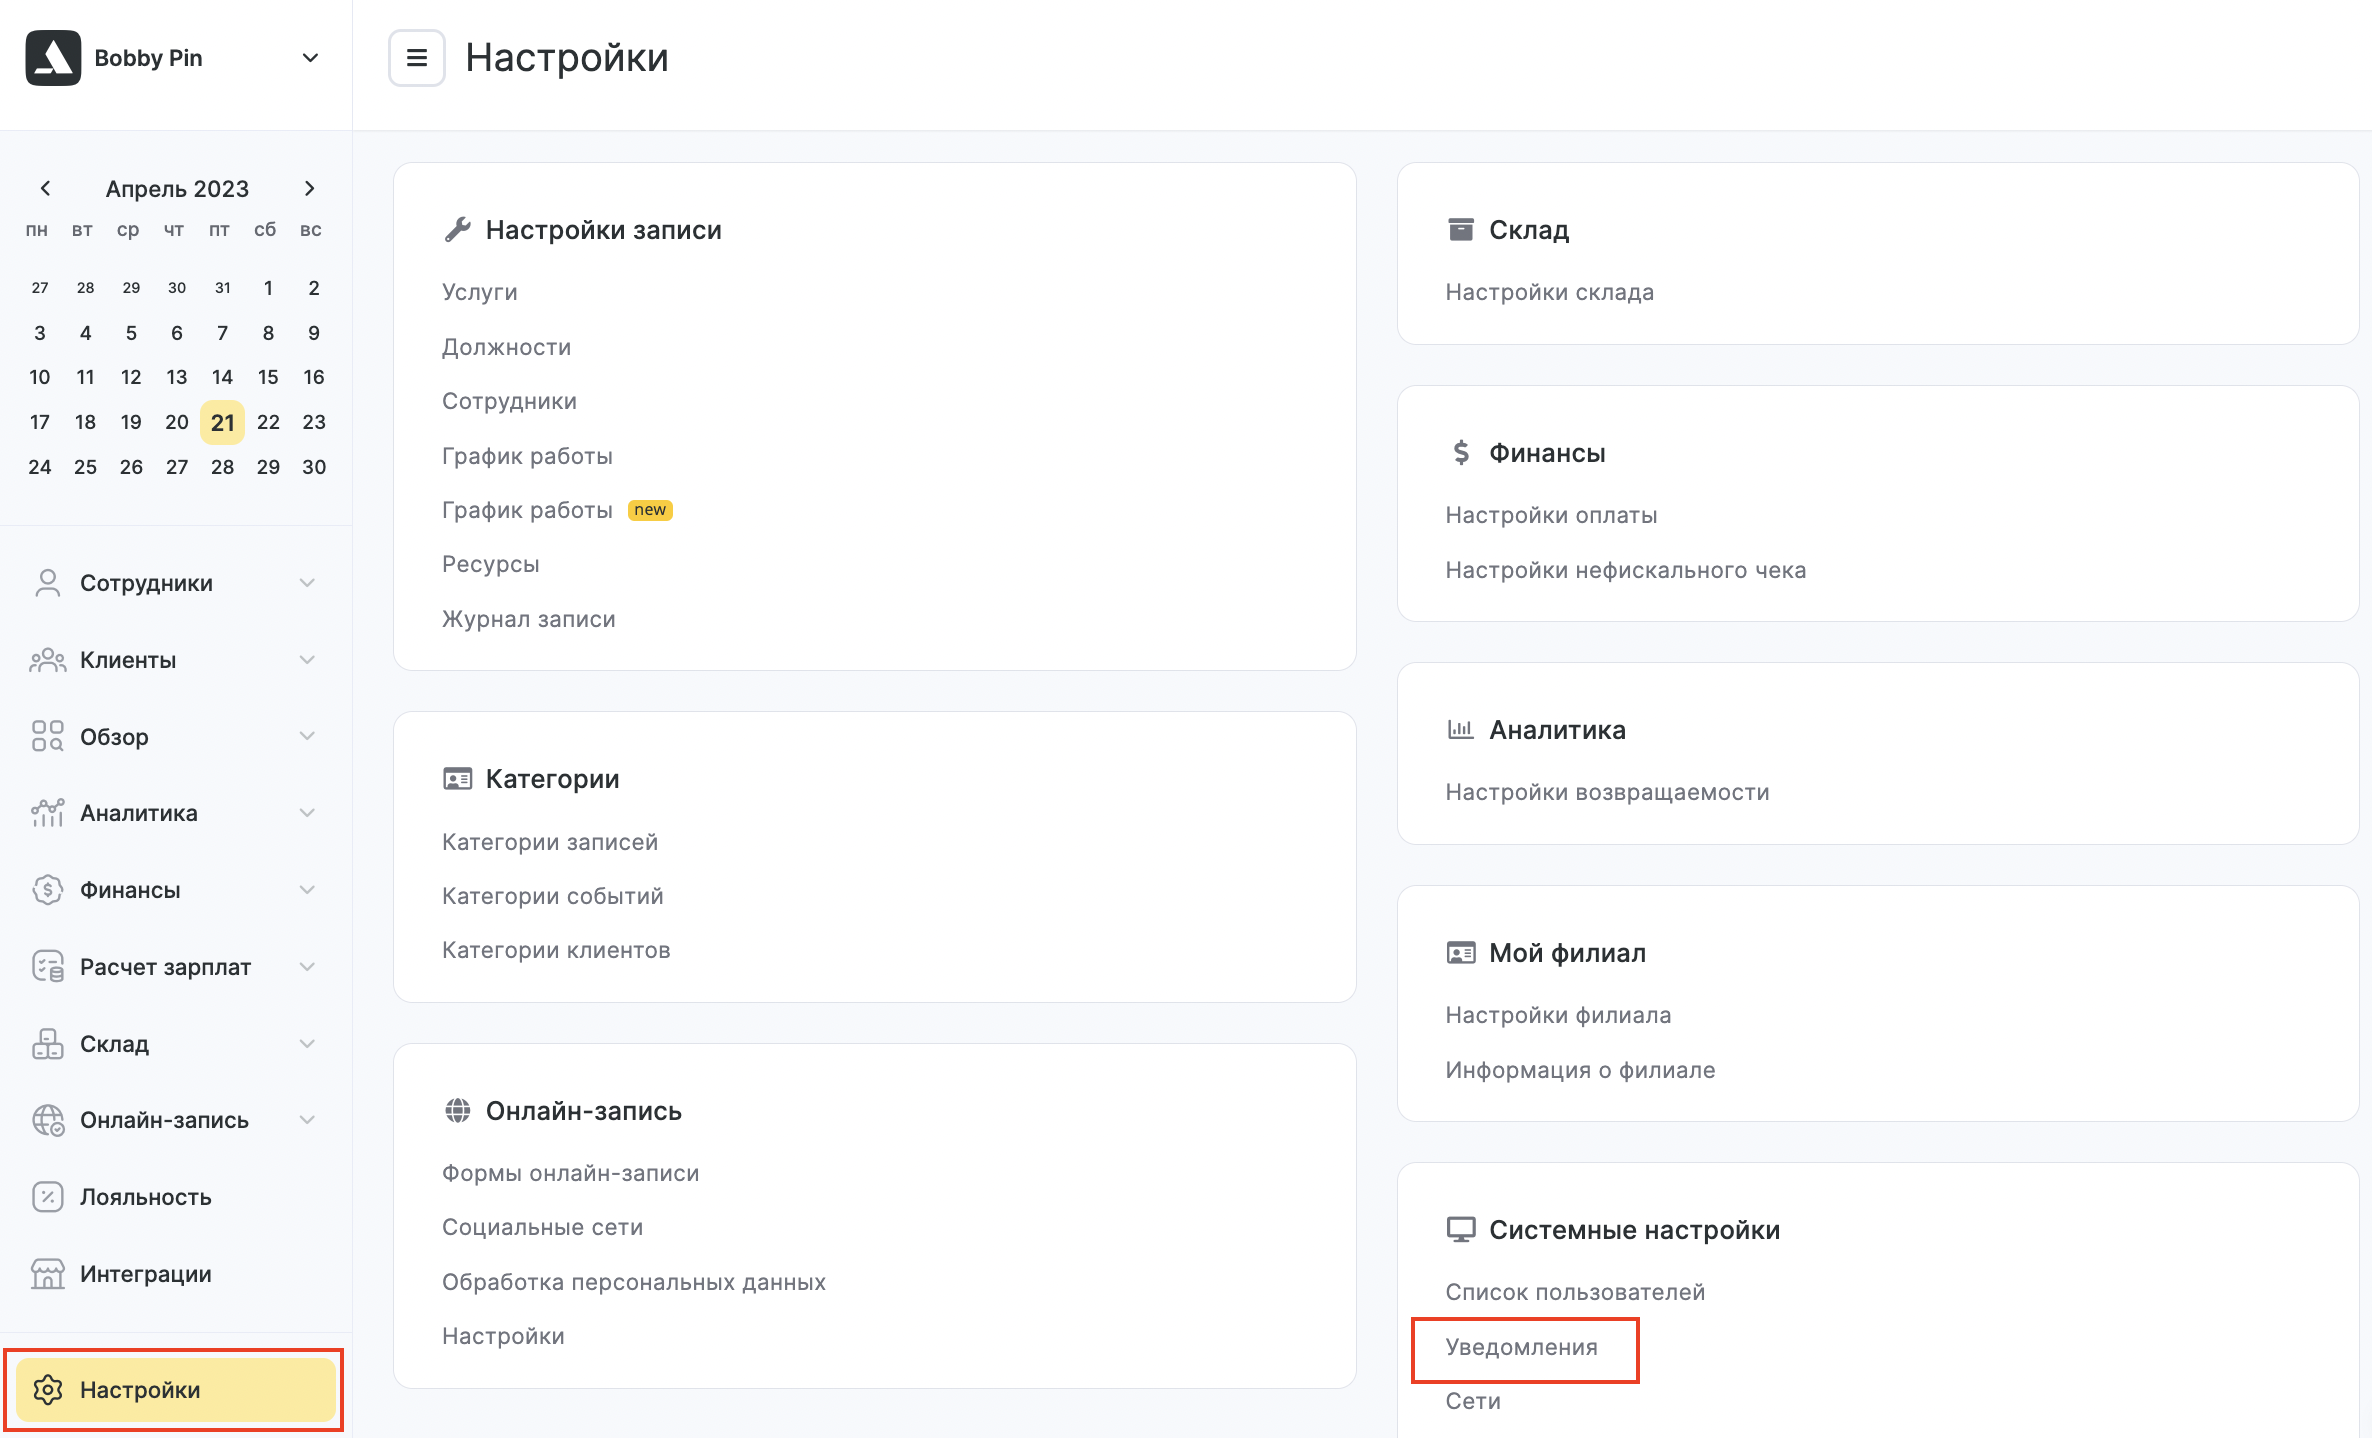Expand the Онлайн-запись sidebar section chevron
The image size is (2372, 1438).
(x=308, y=1120)
